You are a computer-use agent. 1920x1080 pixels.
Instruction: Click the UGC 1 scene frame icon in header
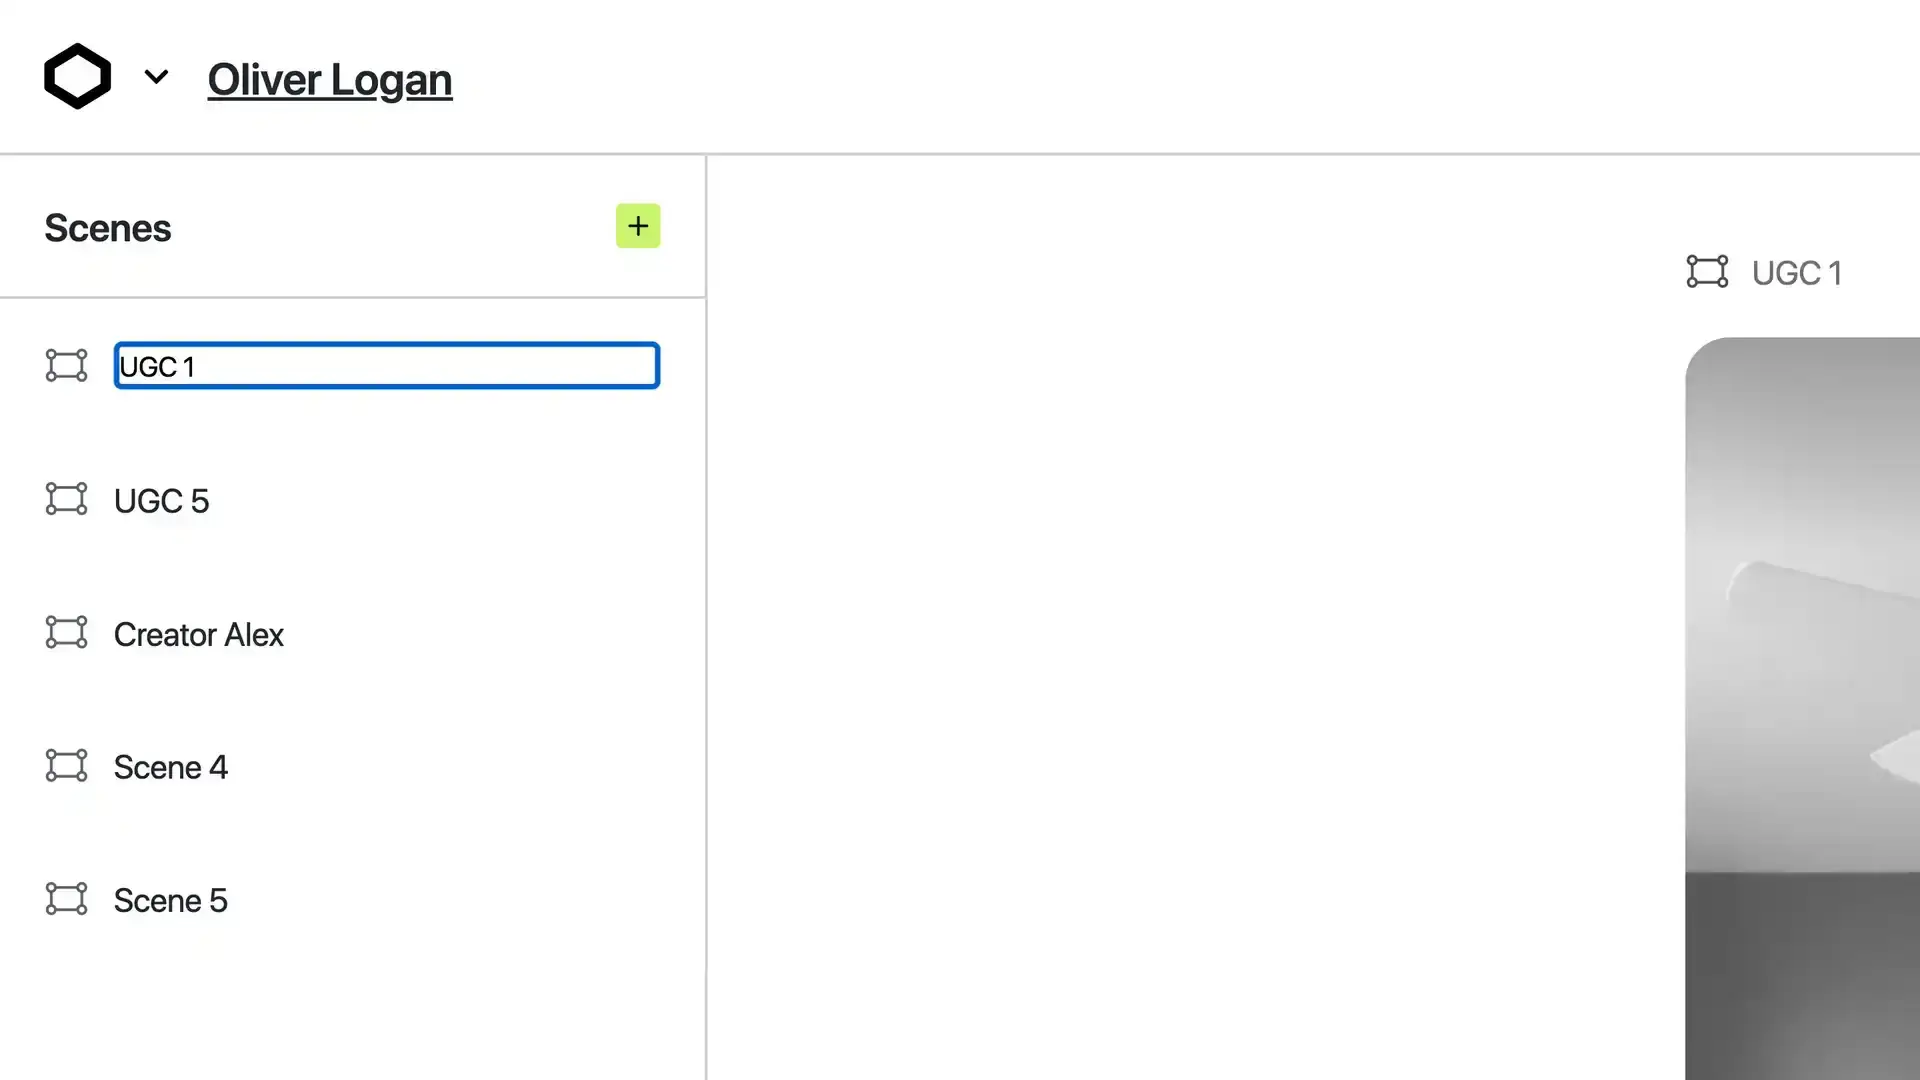pyautogui.click(x=1708, y=273)
